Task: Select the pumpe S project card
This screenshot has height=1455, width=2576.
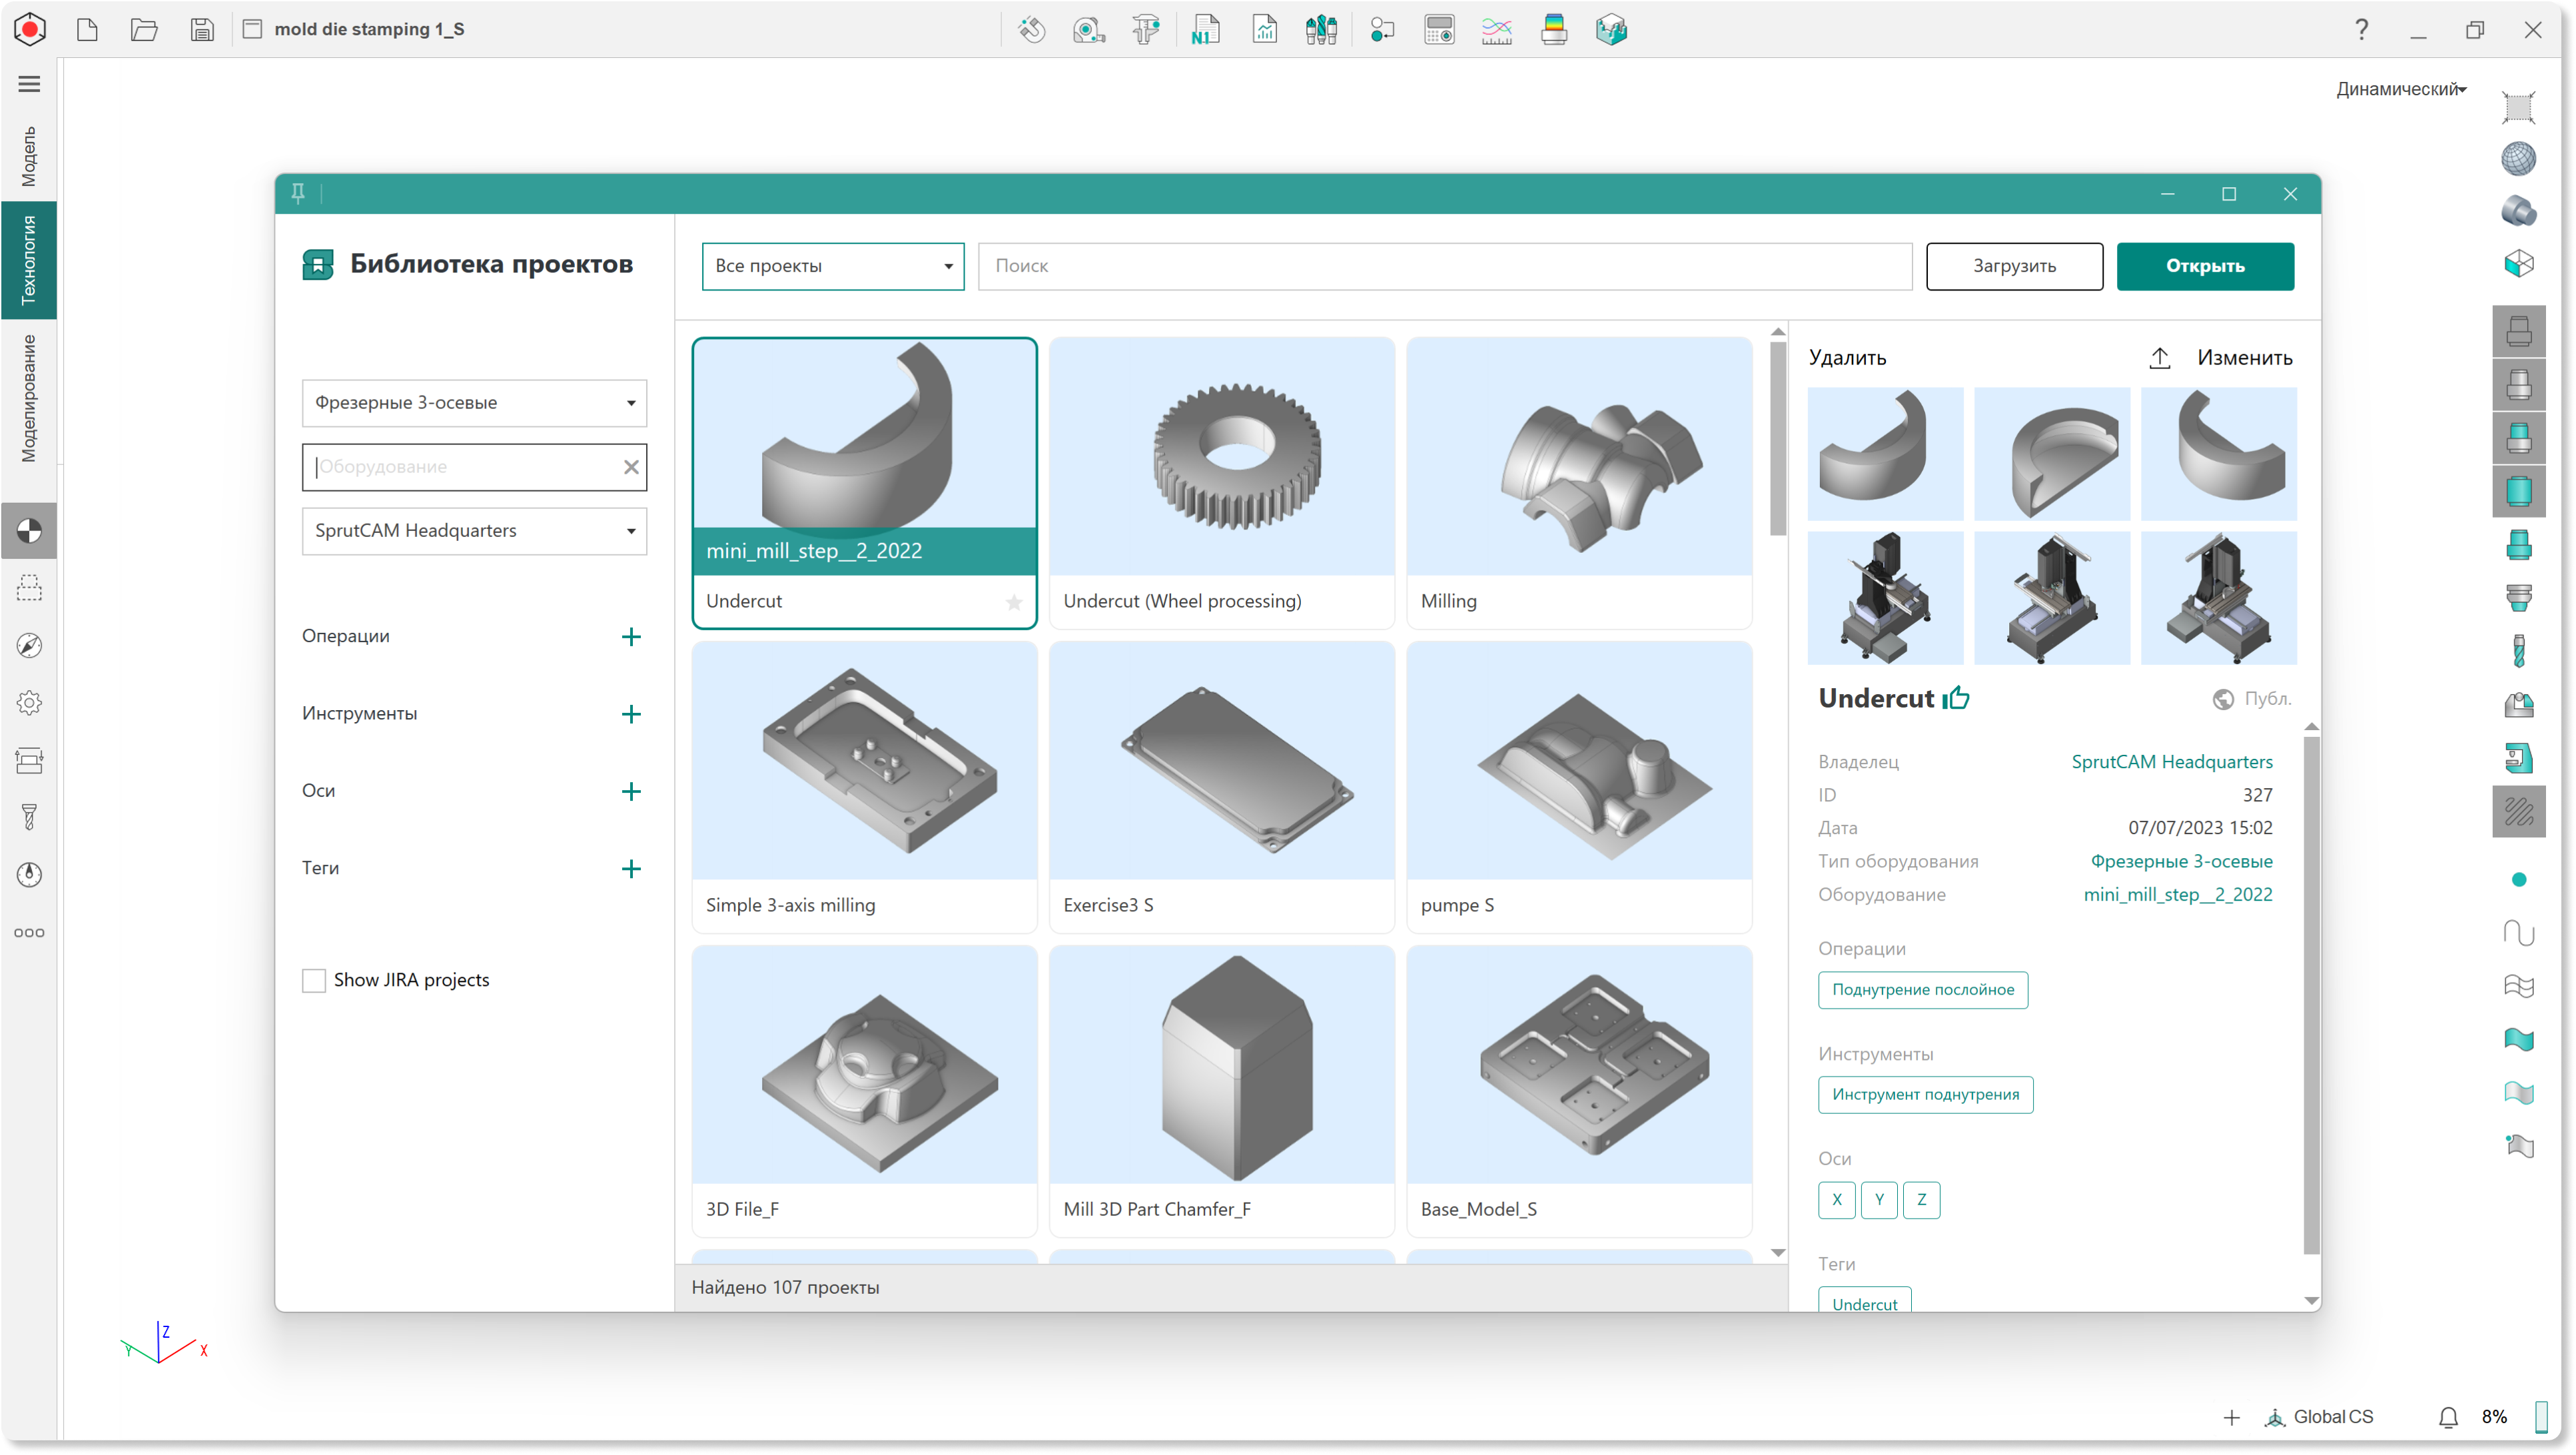Action: pos(1579,787)
